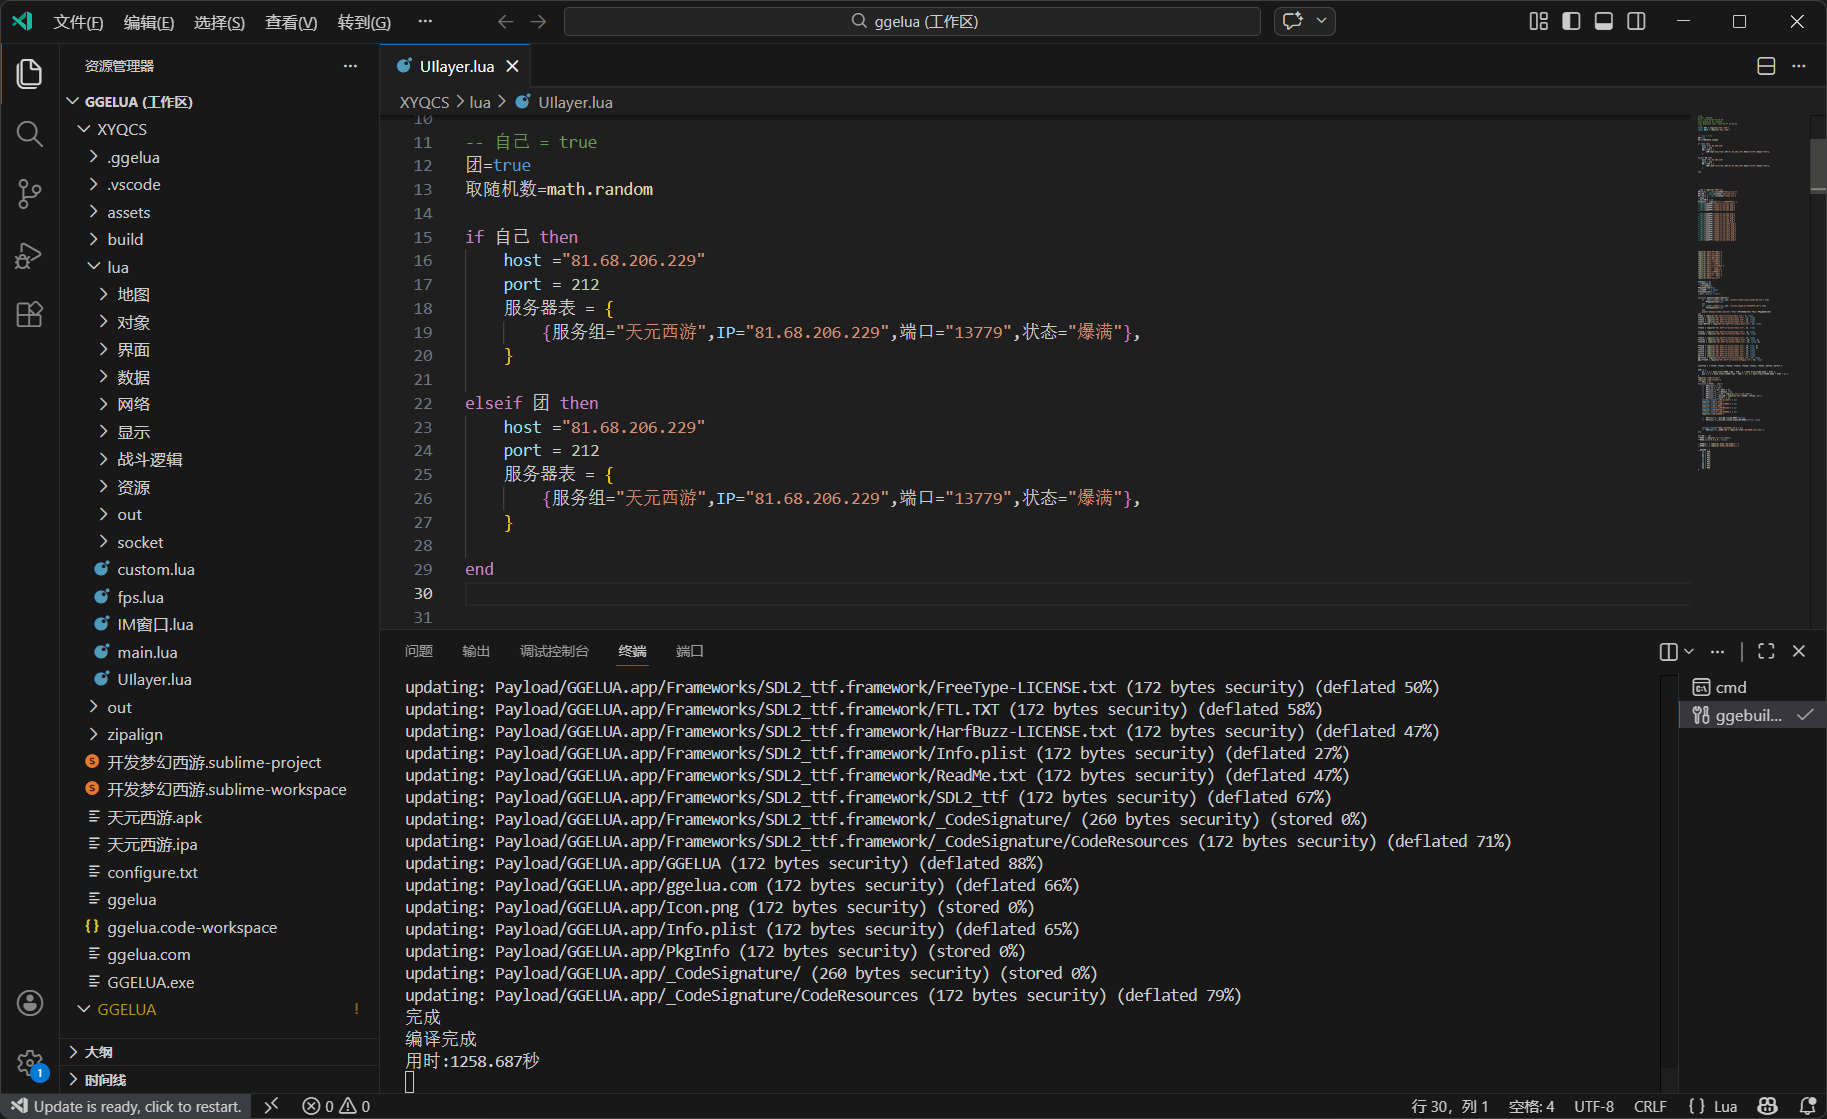1827x1119 pixels.
Task: Toggle the bottom panel visibility
Action: pos(1604,21)
